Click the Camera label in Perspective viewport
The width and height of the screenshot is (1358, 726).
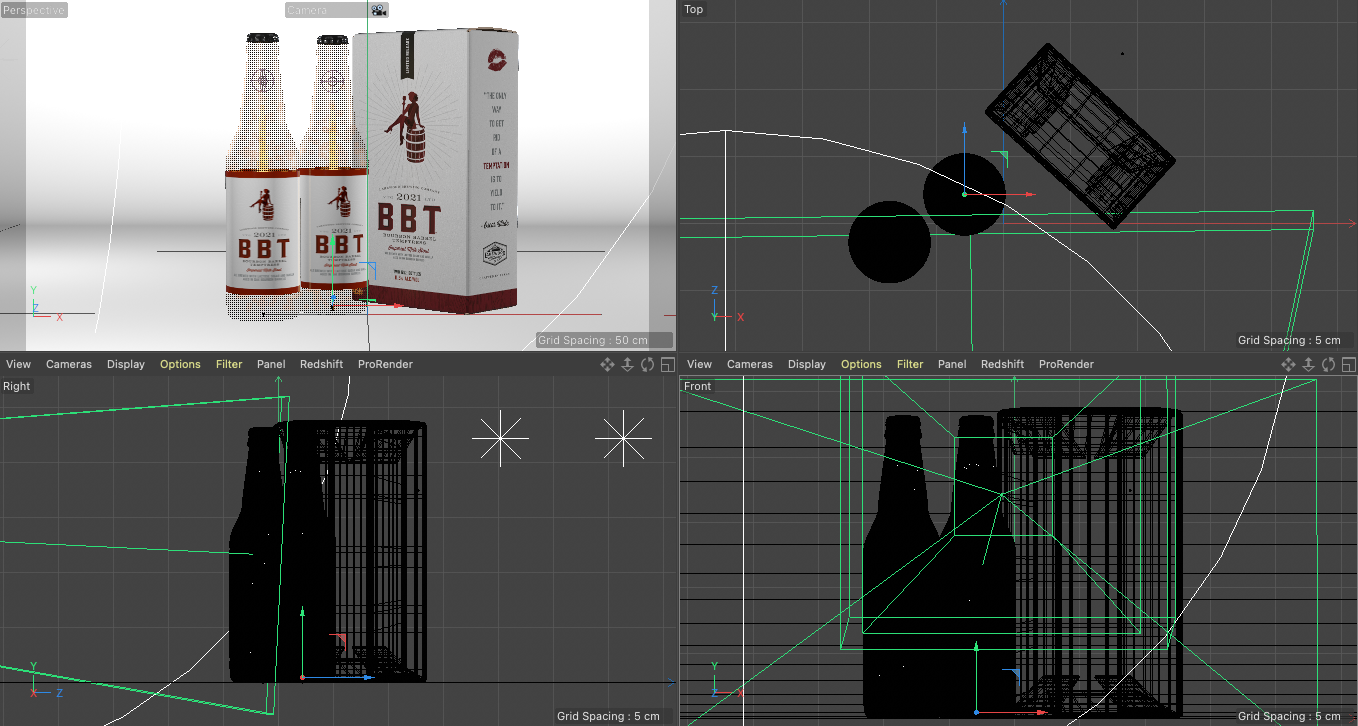[x=307, y=10]
